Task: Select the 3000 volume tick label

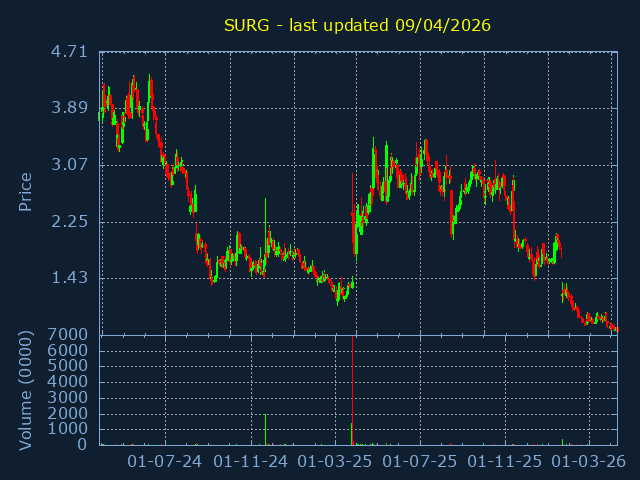Action: [69, 397]
